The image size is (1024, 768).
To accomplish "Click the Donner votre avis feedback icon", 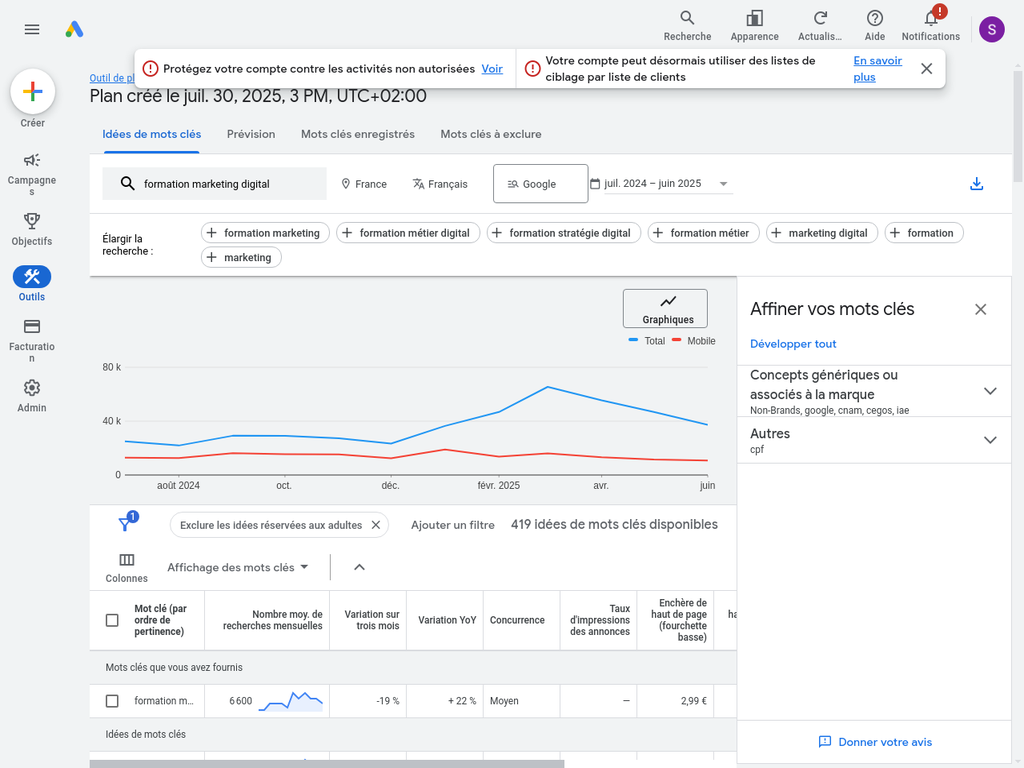I will tap(825, 742).
